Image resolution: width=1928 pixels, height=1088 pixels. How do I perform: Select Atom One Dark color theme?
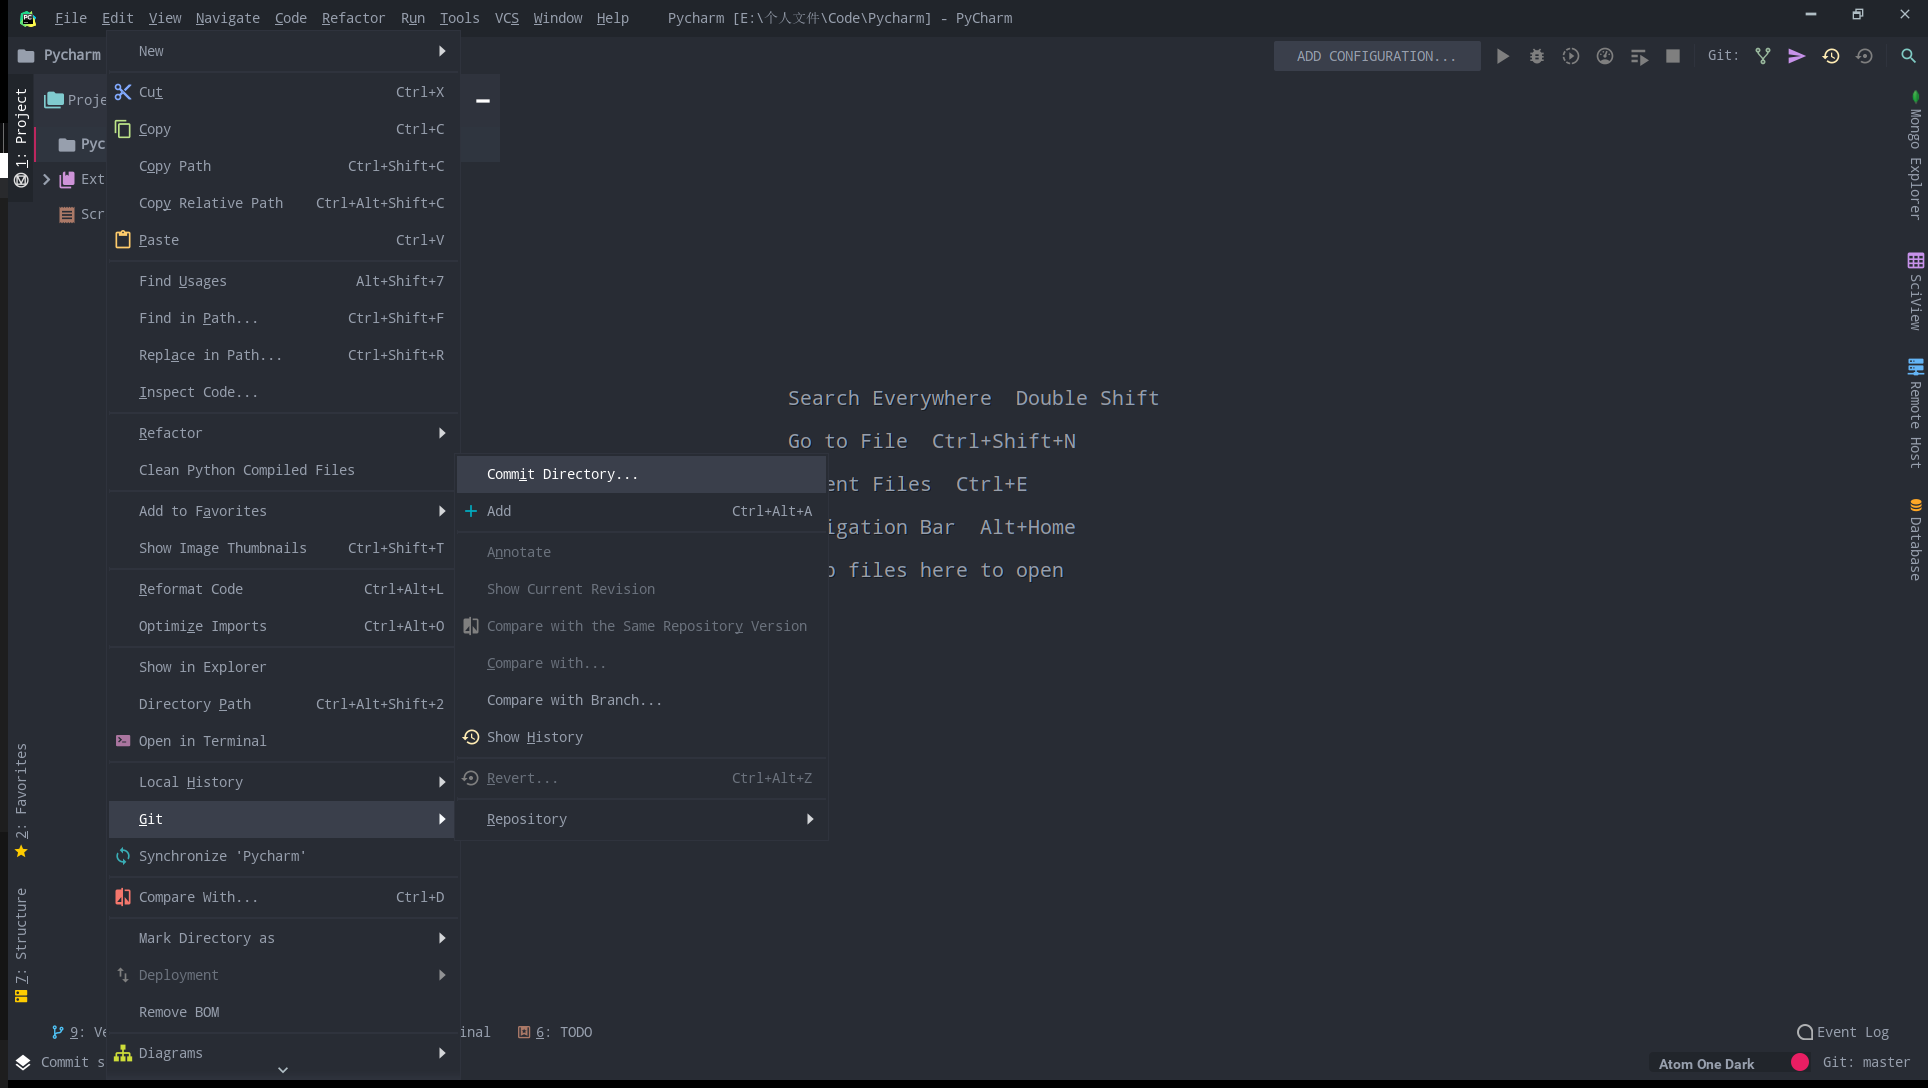(1707, 1063)
